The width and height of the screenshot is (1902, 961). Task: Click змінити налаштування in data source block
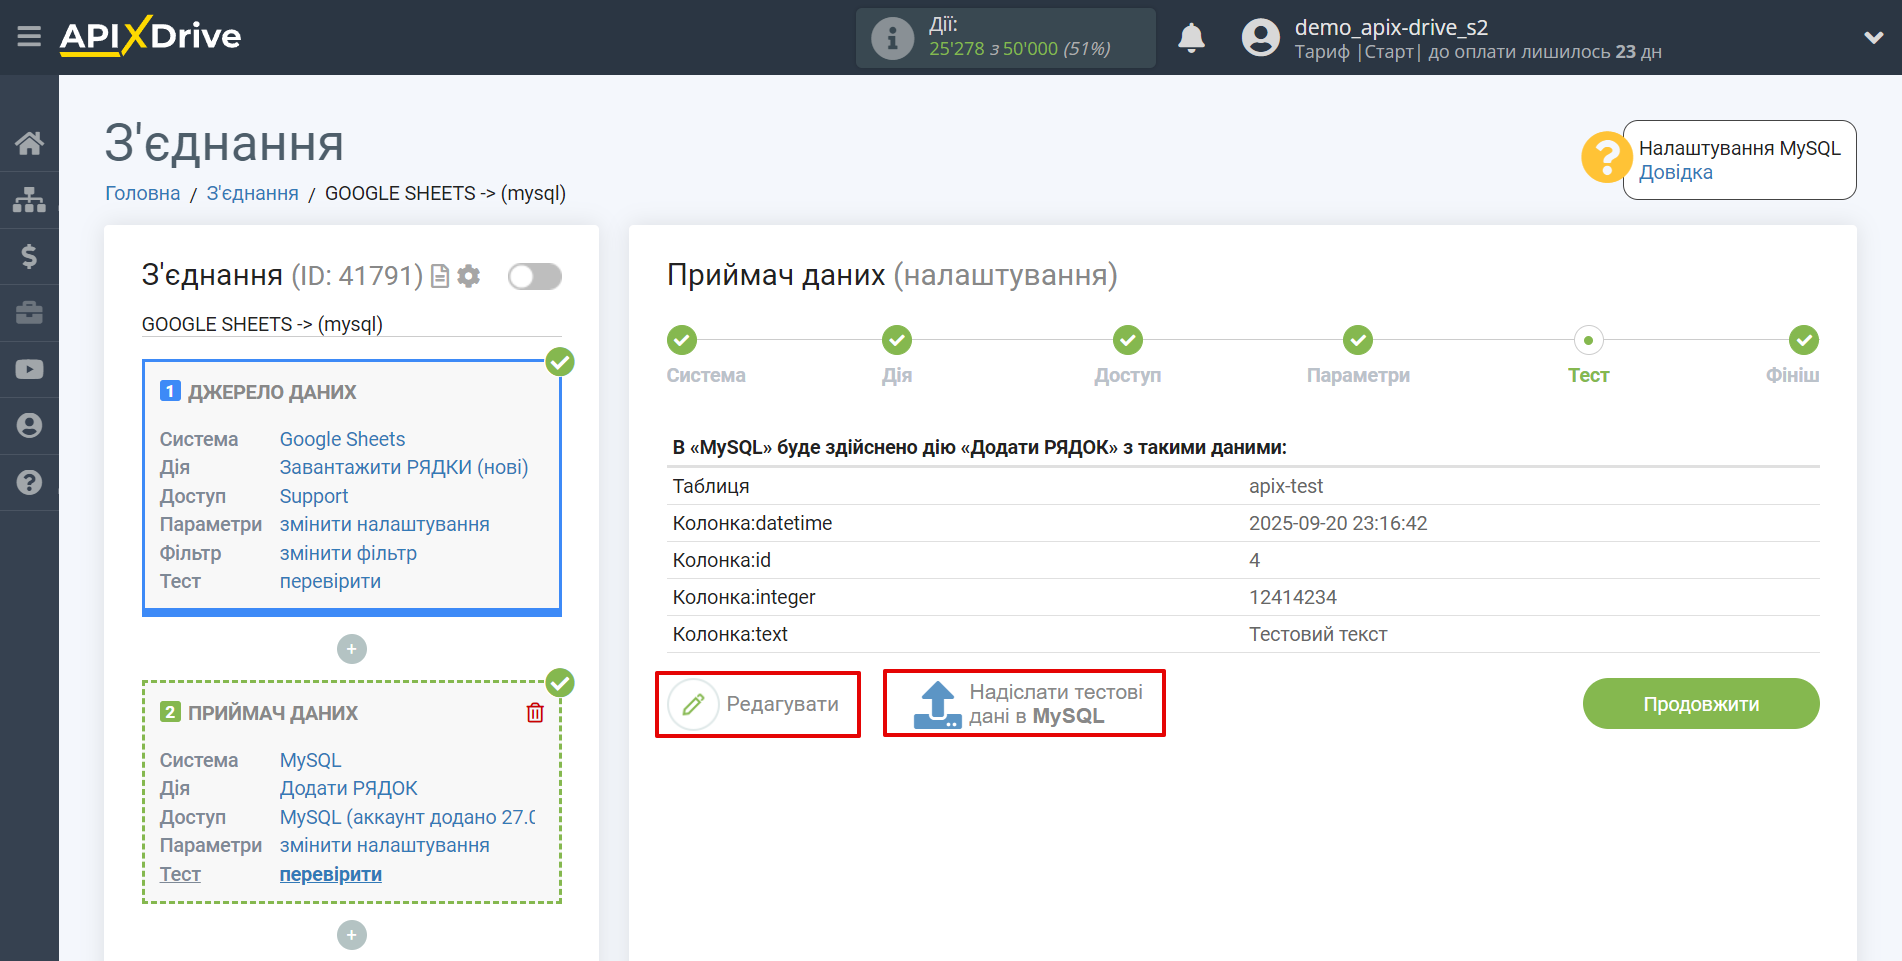[x=385, y=524]
